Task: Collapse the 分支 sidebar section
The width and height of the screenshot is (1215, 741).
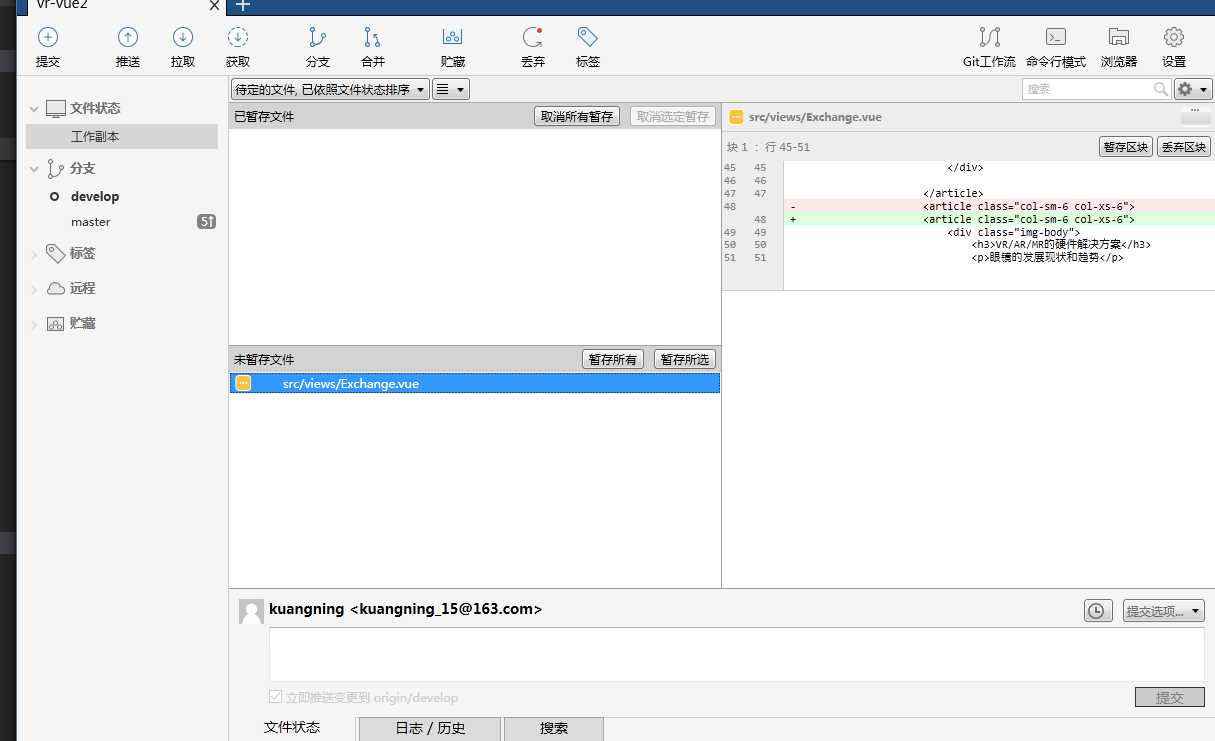Action: click(34, 169)
